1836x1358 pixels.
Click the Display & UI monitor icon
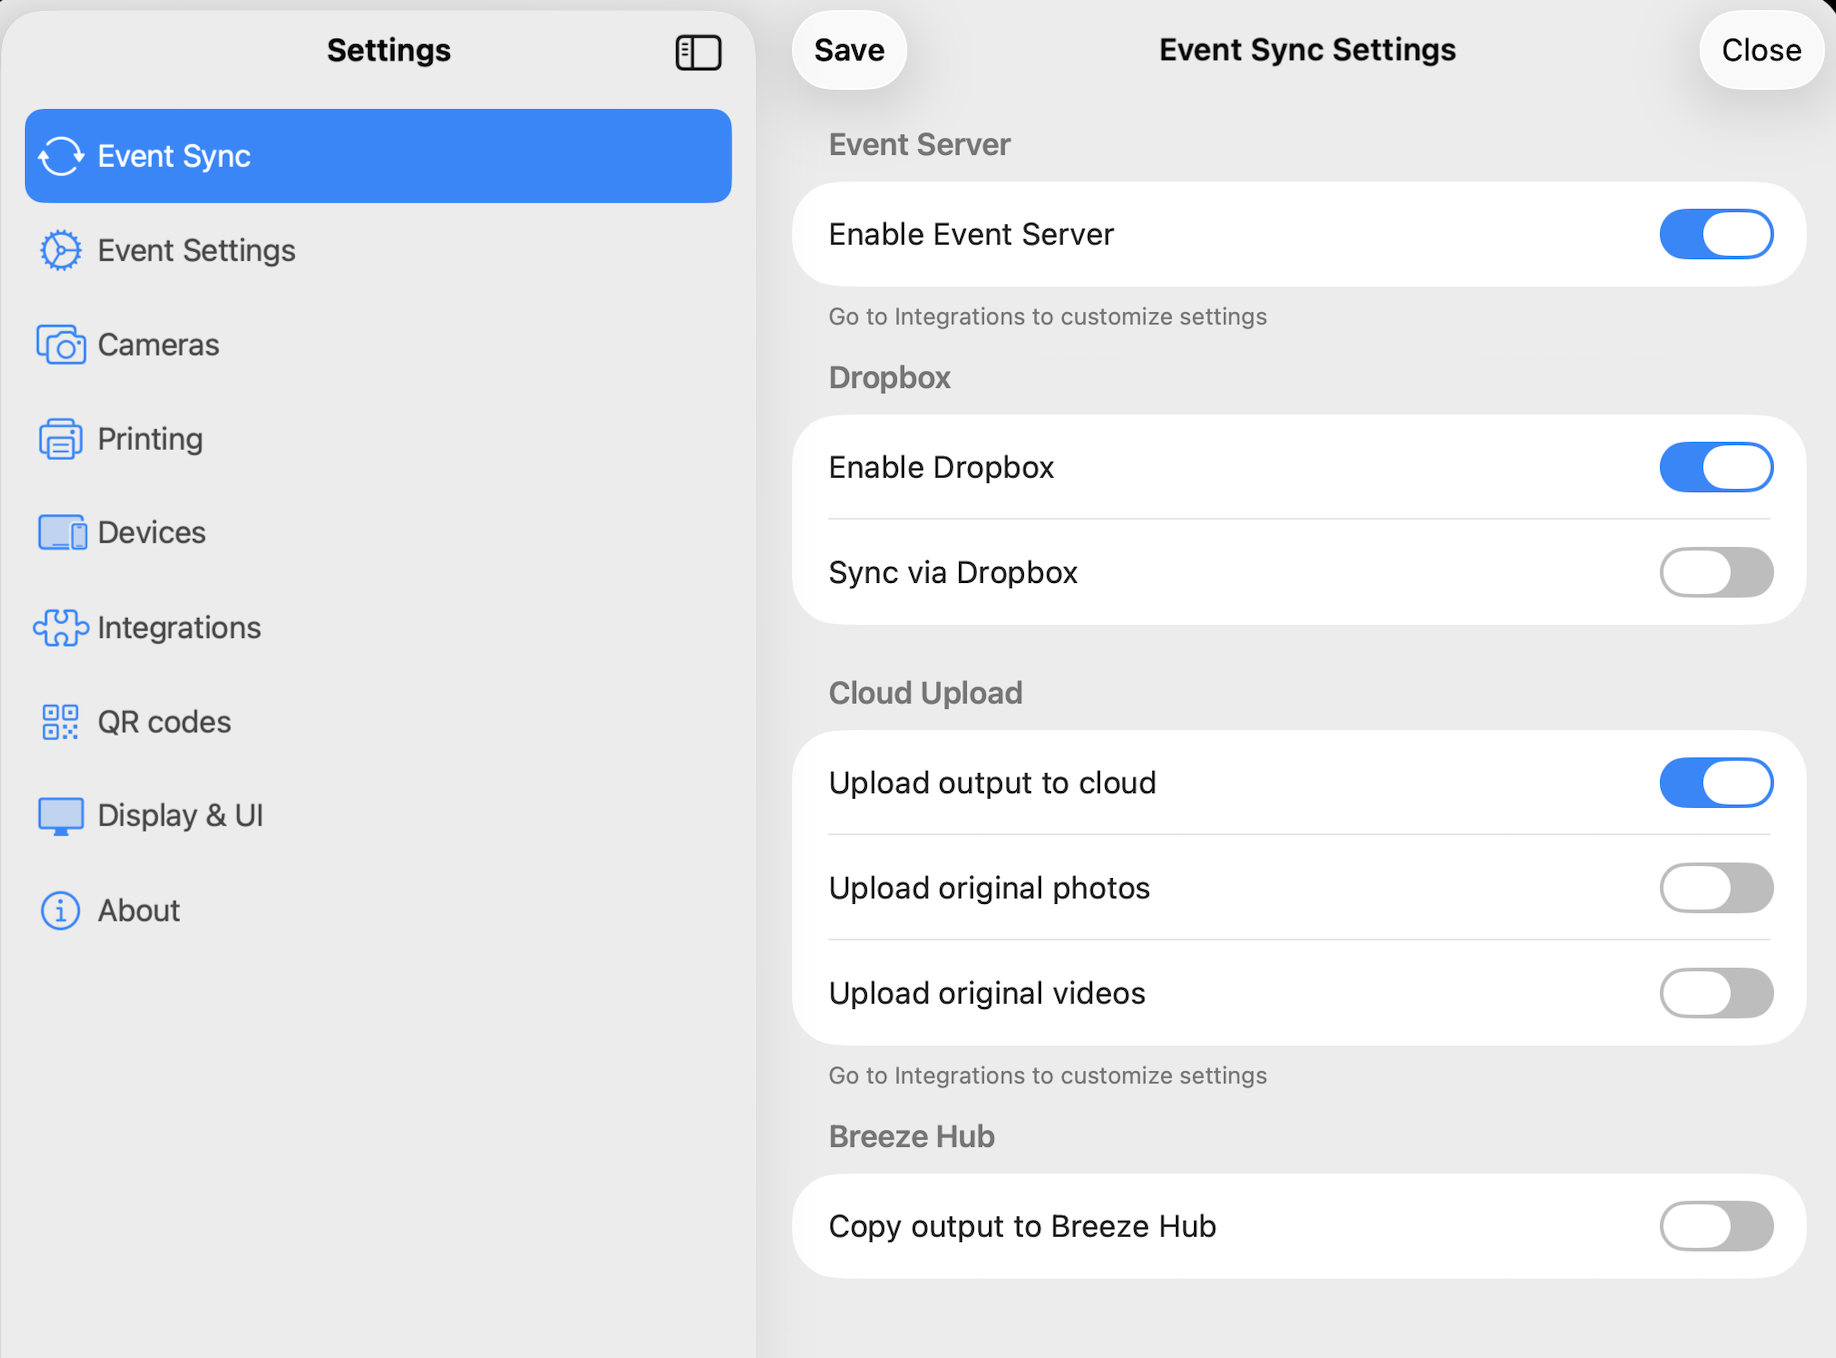point(61,816)
